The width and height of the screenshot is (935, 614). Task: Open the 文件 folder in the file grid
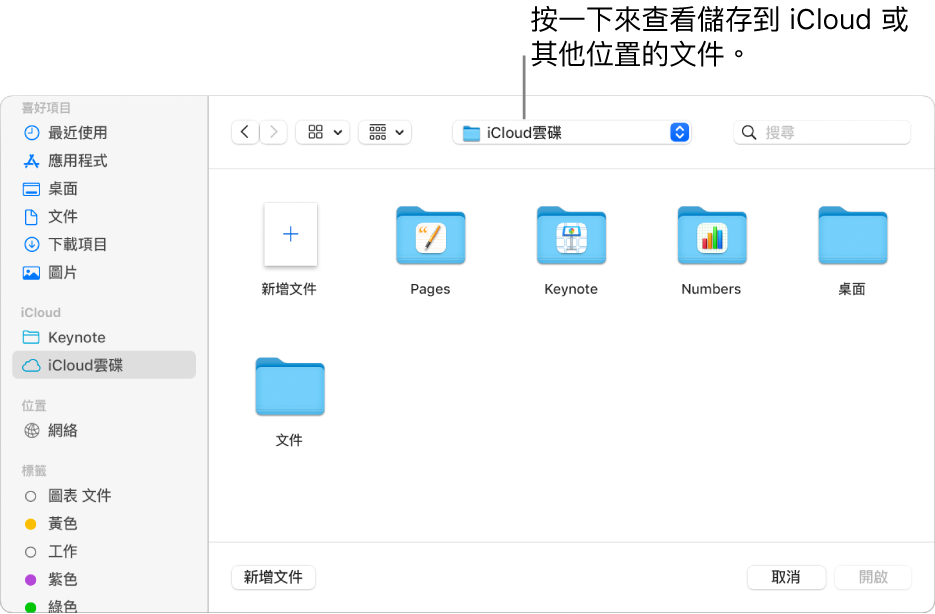point(290,386)
